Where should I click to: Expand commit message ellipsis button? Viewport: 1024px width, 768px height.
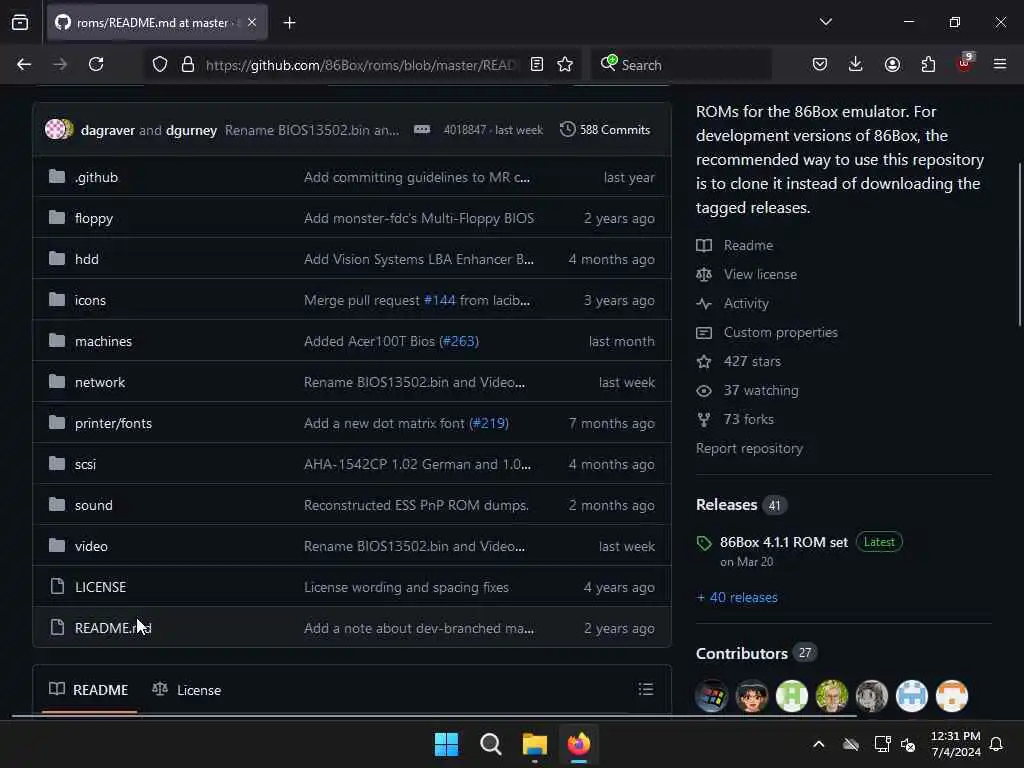click(x=422, y=129)
